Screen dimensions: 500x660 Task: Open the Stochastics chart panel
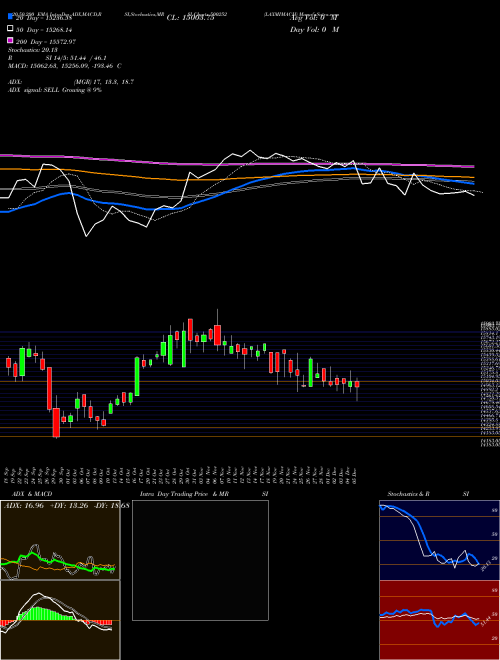pyautogui.click(x=439, y=540)
